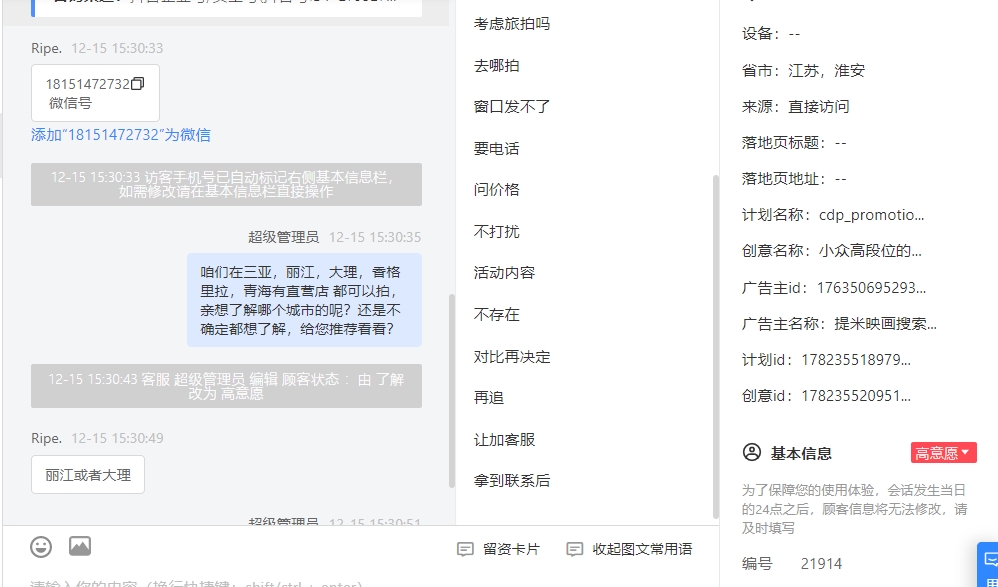Image resolution: width=998 pixels, height=587 pixels.
Task: Select the quick phrase 考虑旅拍吗
Action: (512, 24)
